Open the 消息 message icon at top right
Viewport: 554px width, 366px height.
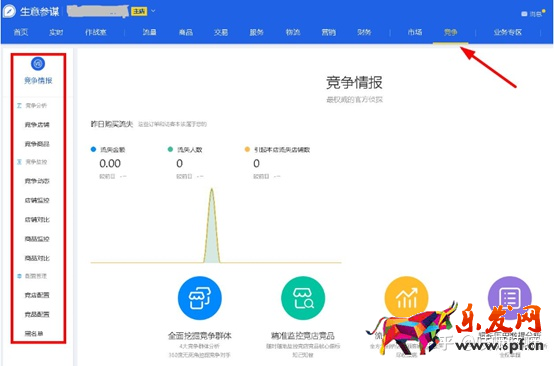point(524,14)
